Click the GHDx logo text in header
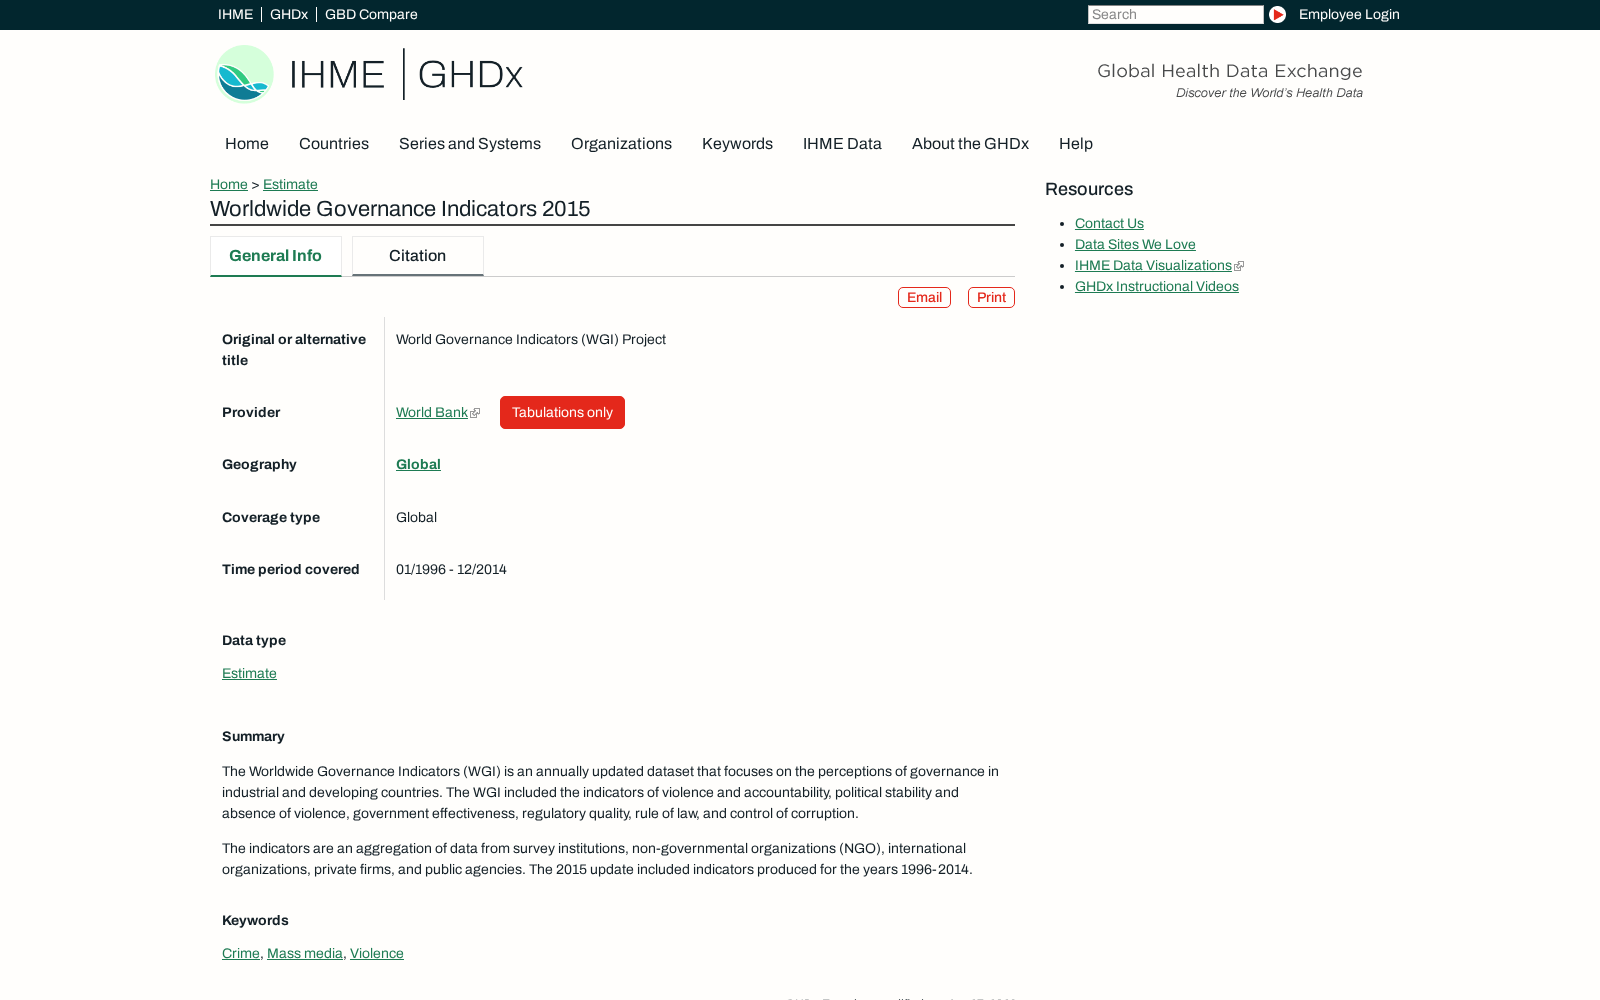 470,75
